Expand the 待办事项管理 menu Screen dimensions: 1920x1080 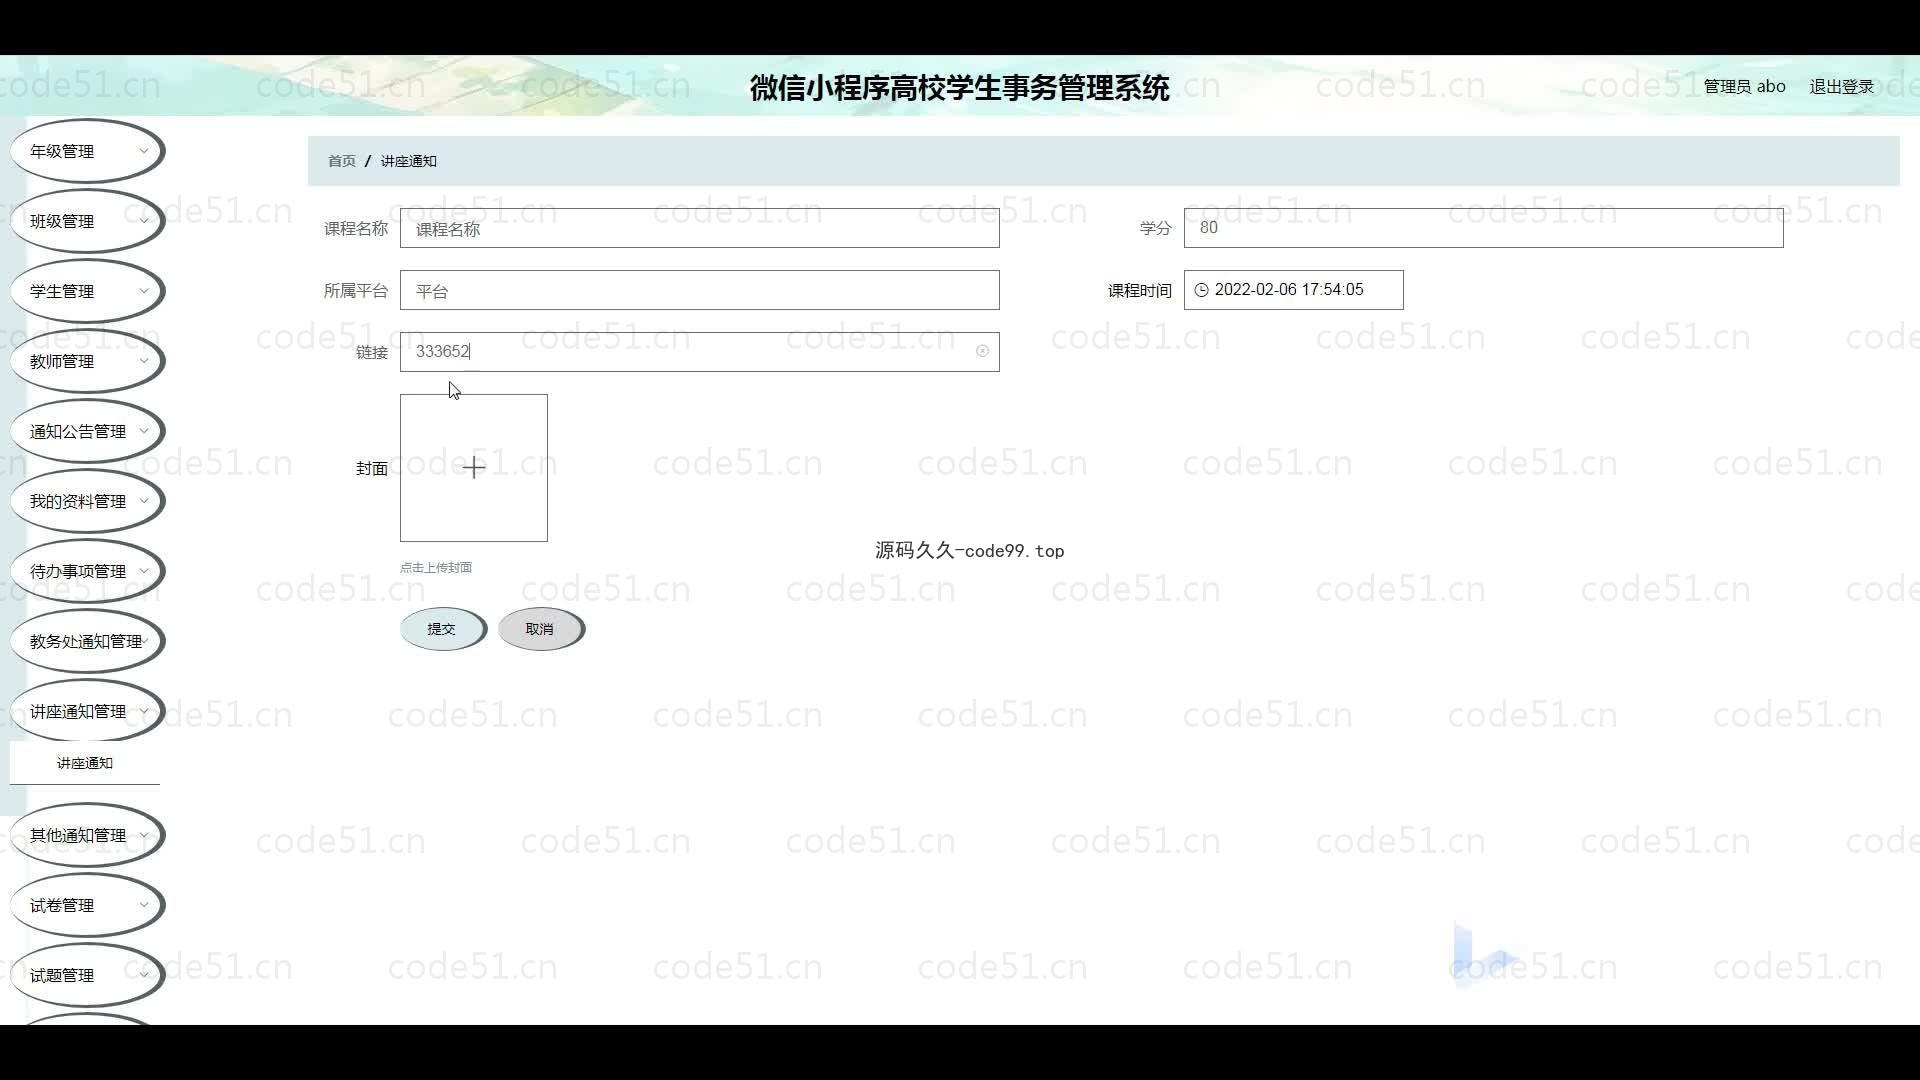[87, 571]
